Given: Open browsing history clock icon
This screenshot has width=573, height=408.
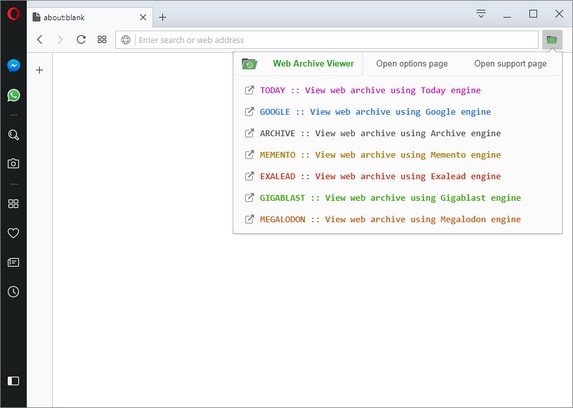Looking at the screenshot, I should (14, 292).
